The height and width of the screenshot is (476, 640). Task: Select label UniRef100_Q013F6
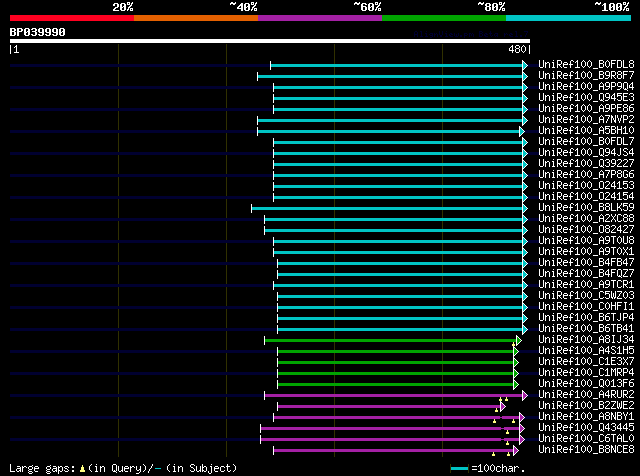click(x=586, y=384)
